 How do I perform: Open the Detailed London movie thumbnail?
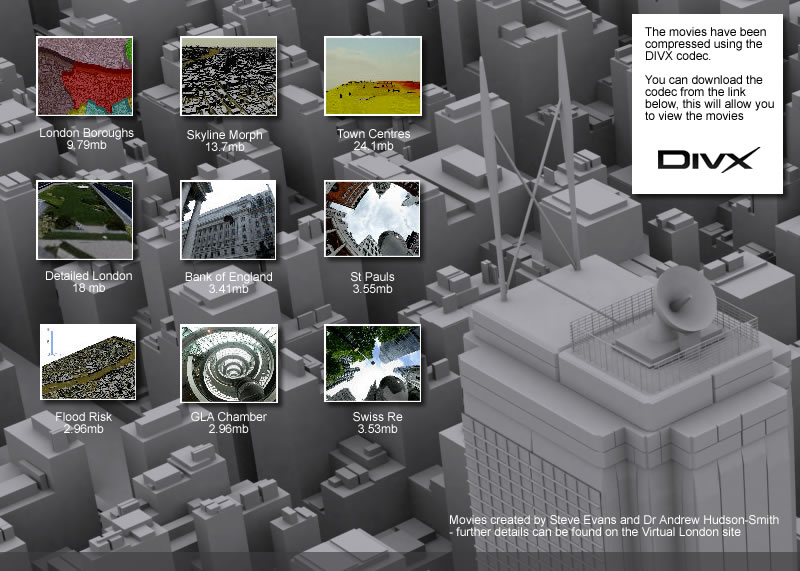coord(85,220)
